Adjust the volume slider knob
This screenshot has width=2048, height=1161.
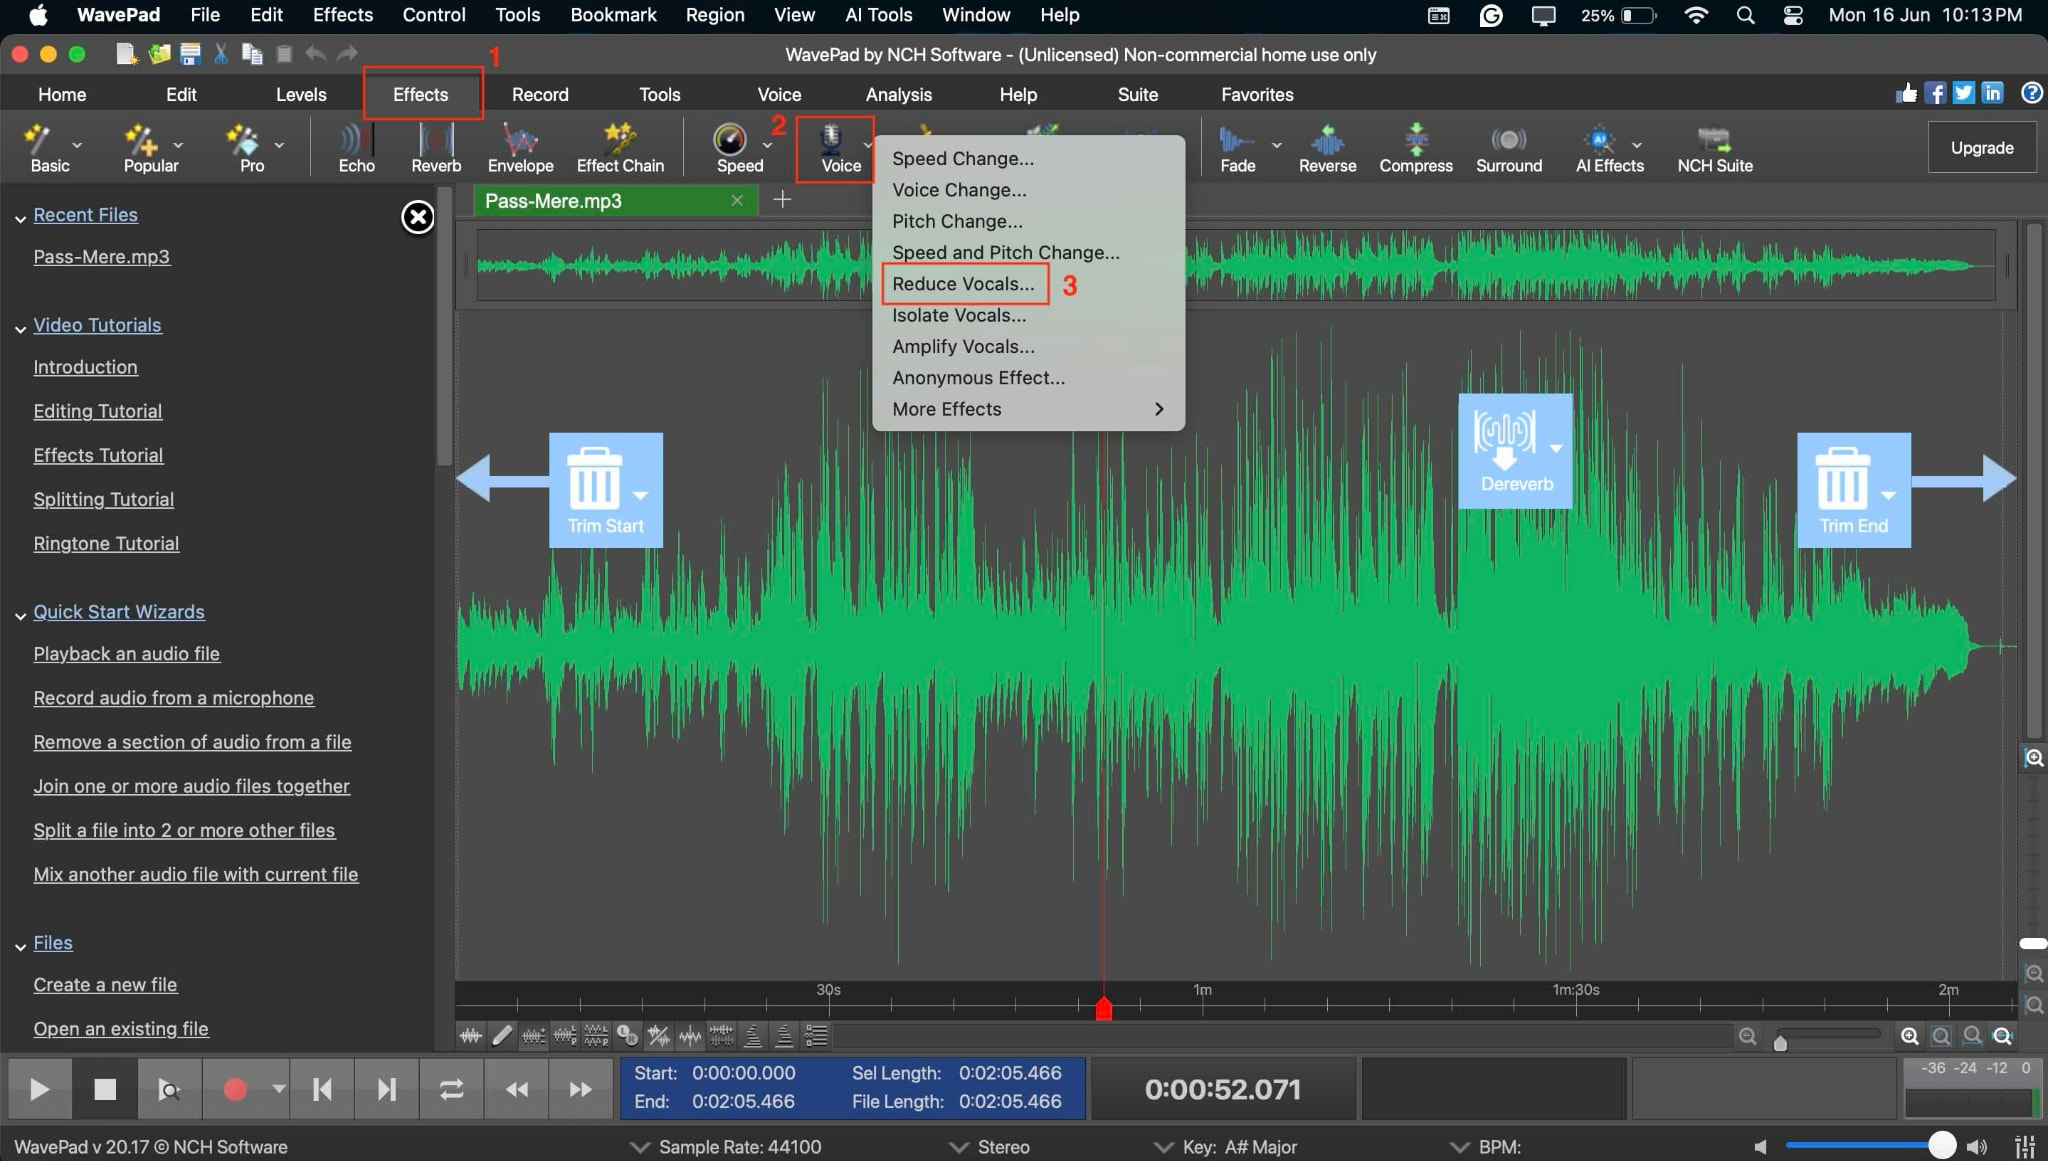click(1941, 1145)
